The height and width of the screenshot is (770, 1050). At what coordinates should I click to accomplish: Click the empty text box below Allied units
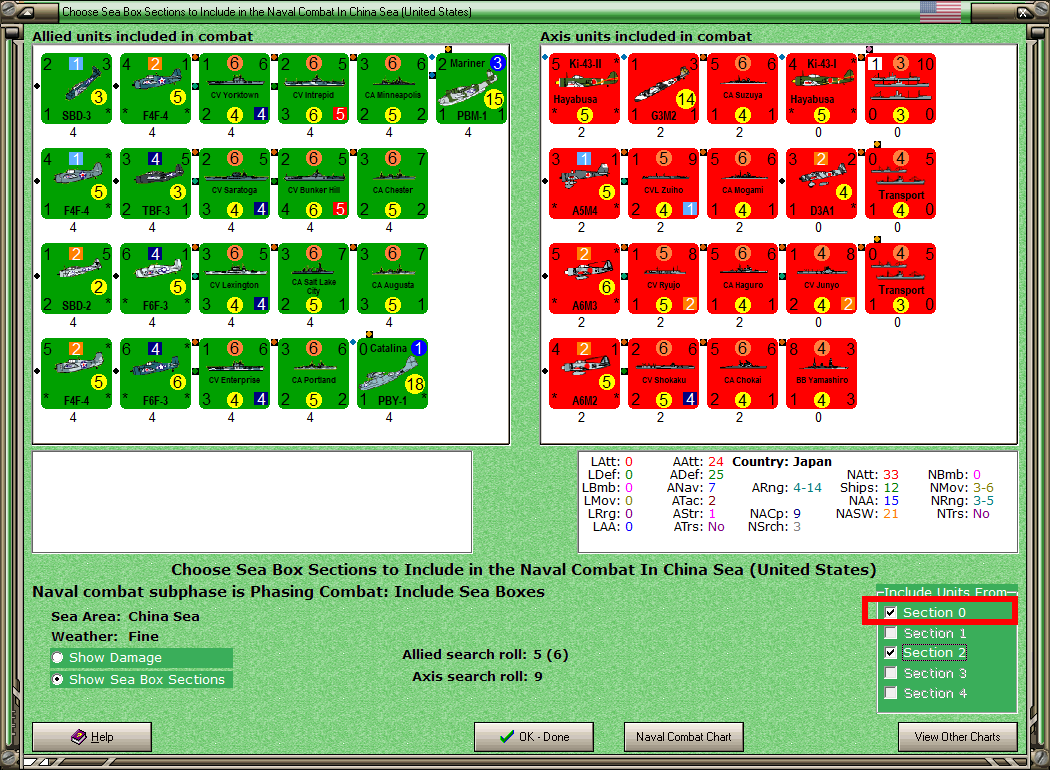[252, 502]
